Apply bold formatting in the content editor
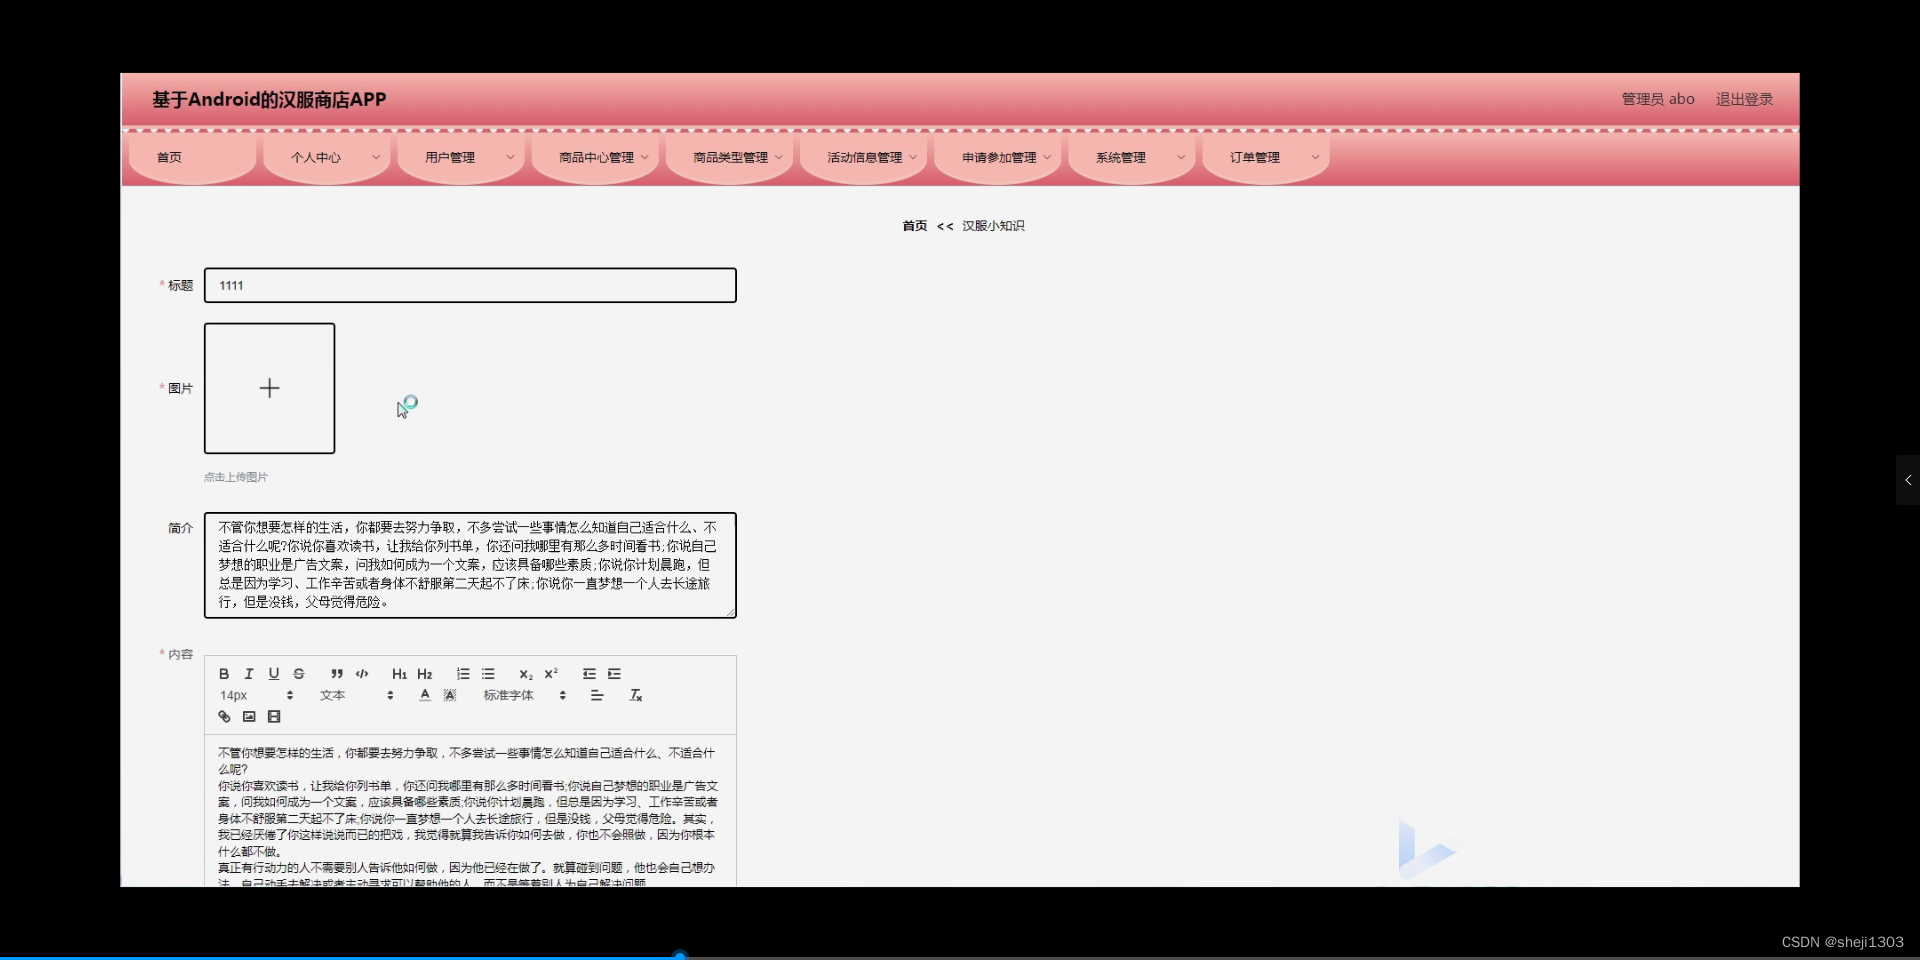The image size is (1920, 960). 224,673
